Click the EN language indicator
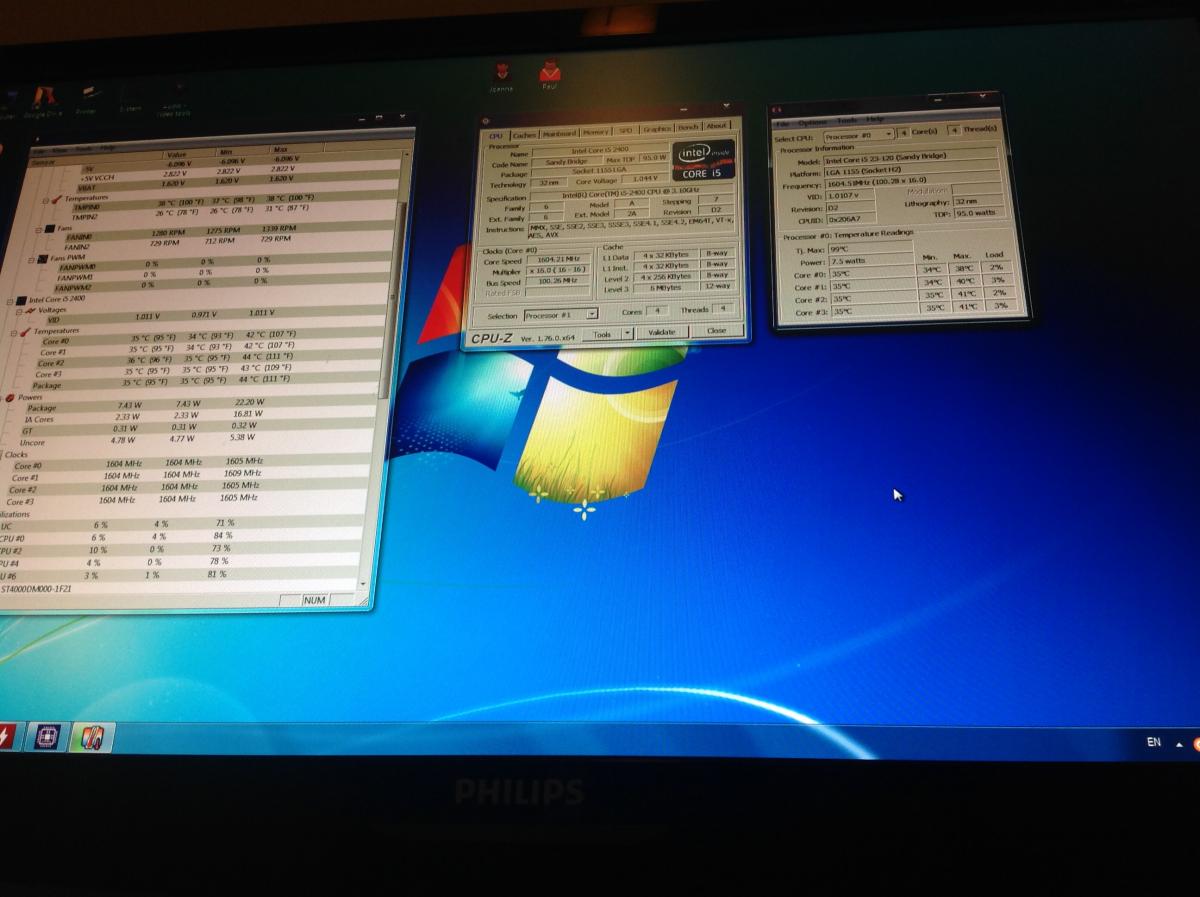Image resolution: width=1200 pixels, height=897 pixels. click(x=1153, y=743)
